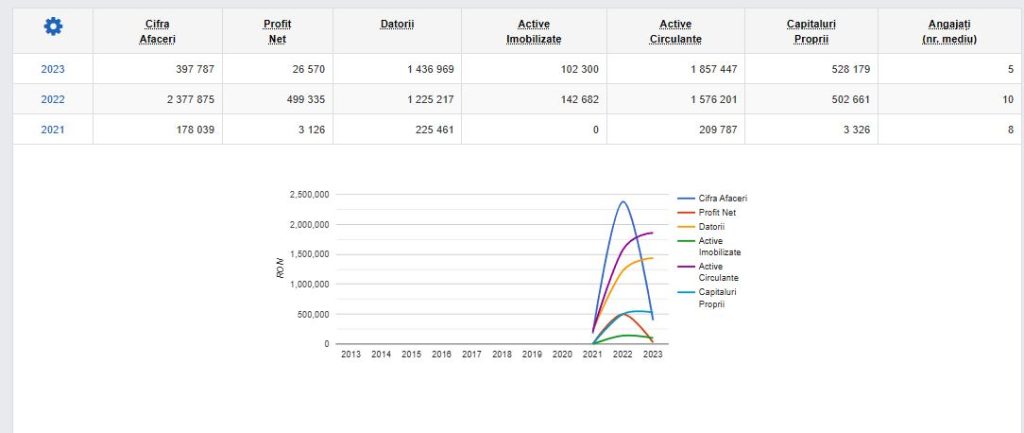The image size is (1024, 433).
Task: Click the 225 461 debts cell
Action: coord(397,129)
